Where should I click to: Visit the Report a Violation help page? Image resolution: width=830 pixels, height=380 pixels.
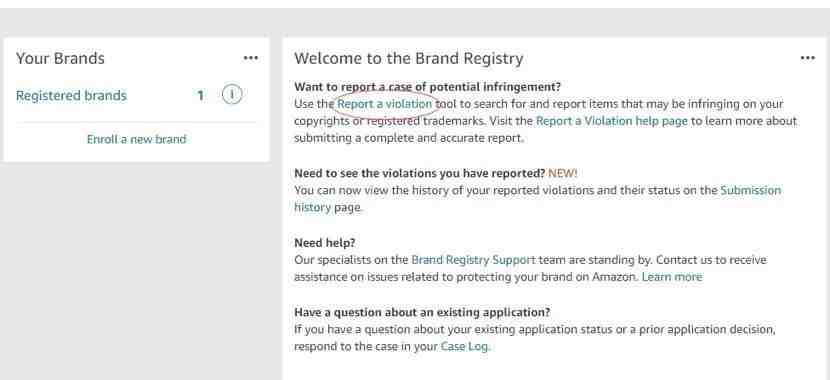tap(612, 121)
